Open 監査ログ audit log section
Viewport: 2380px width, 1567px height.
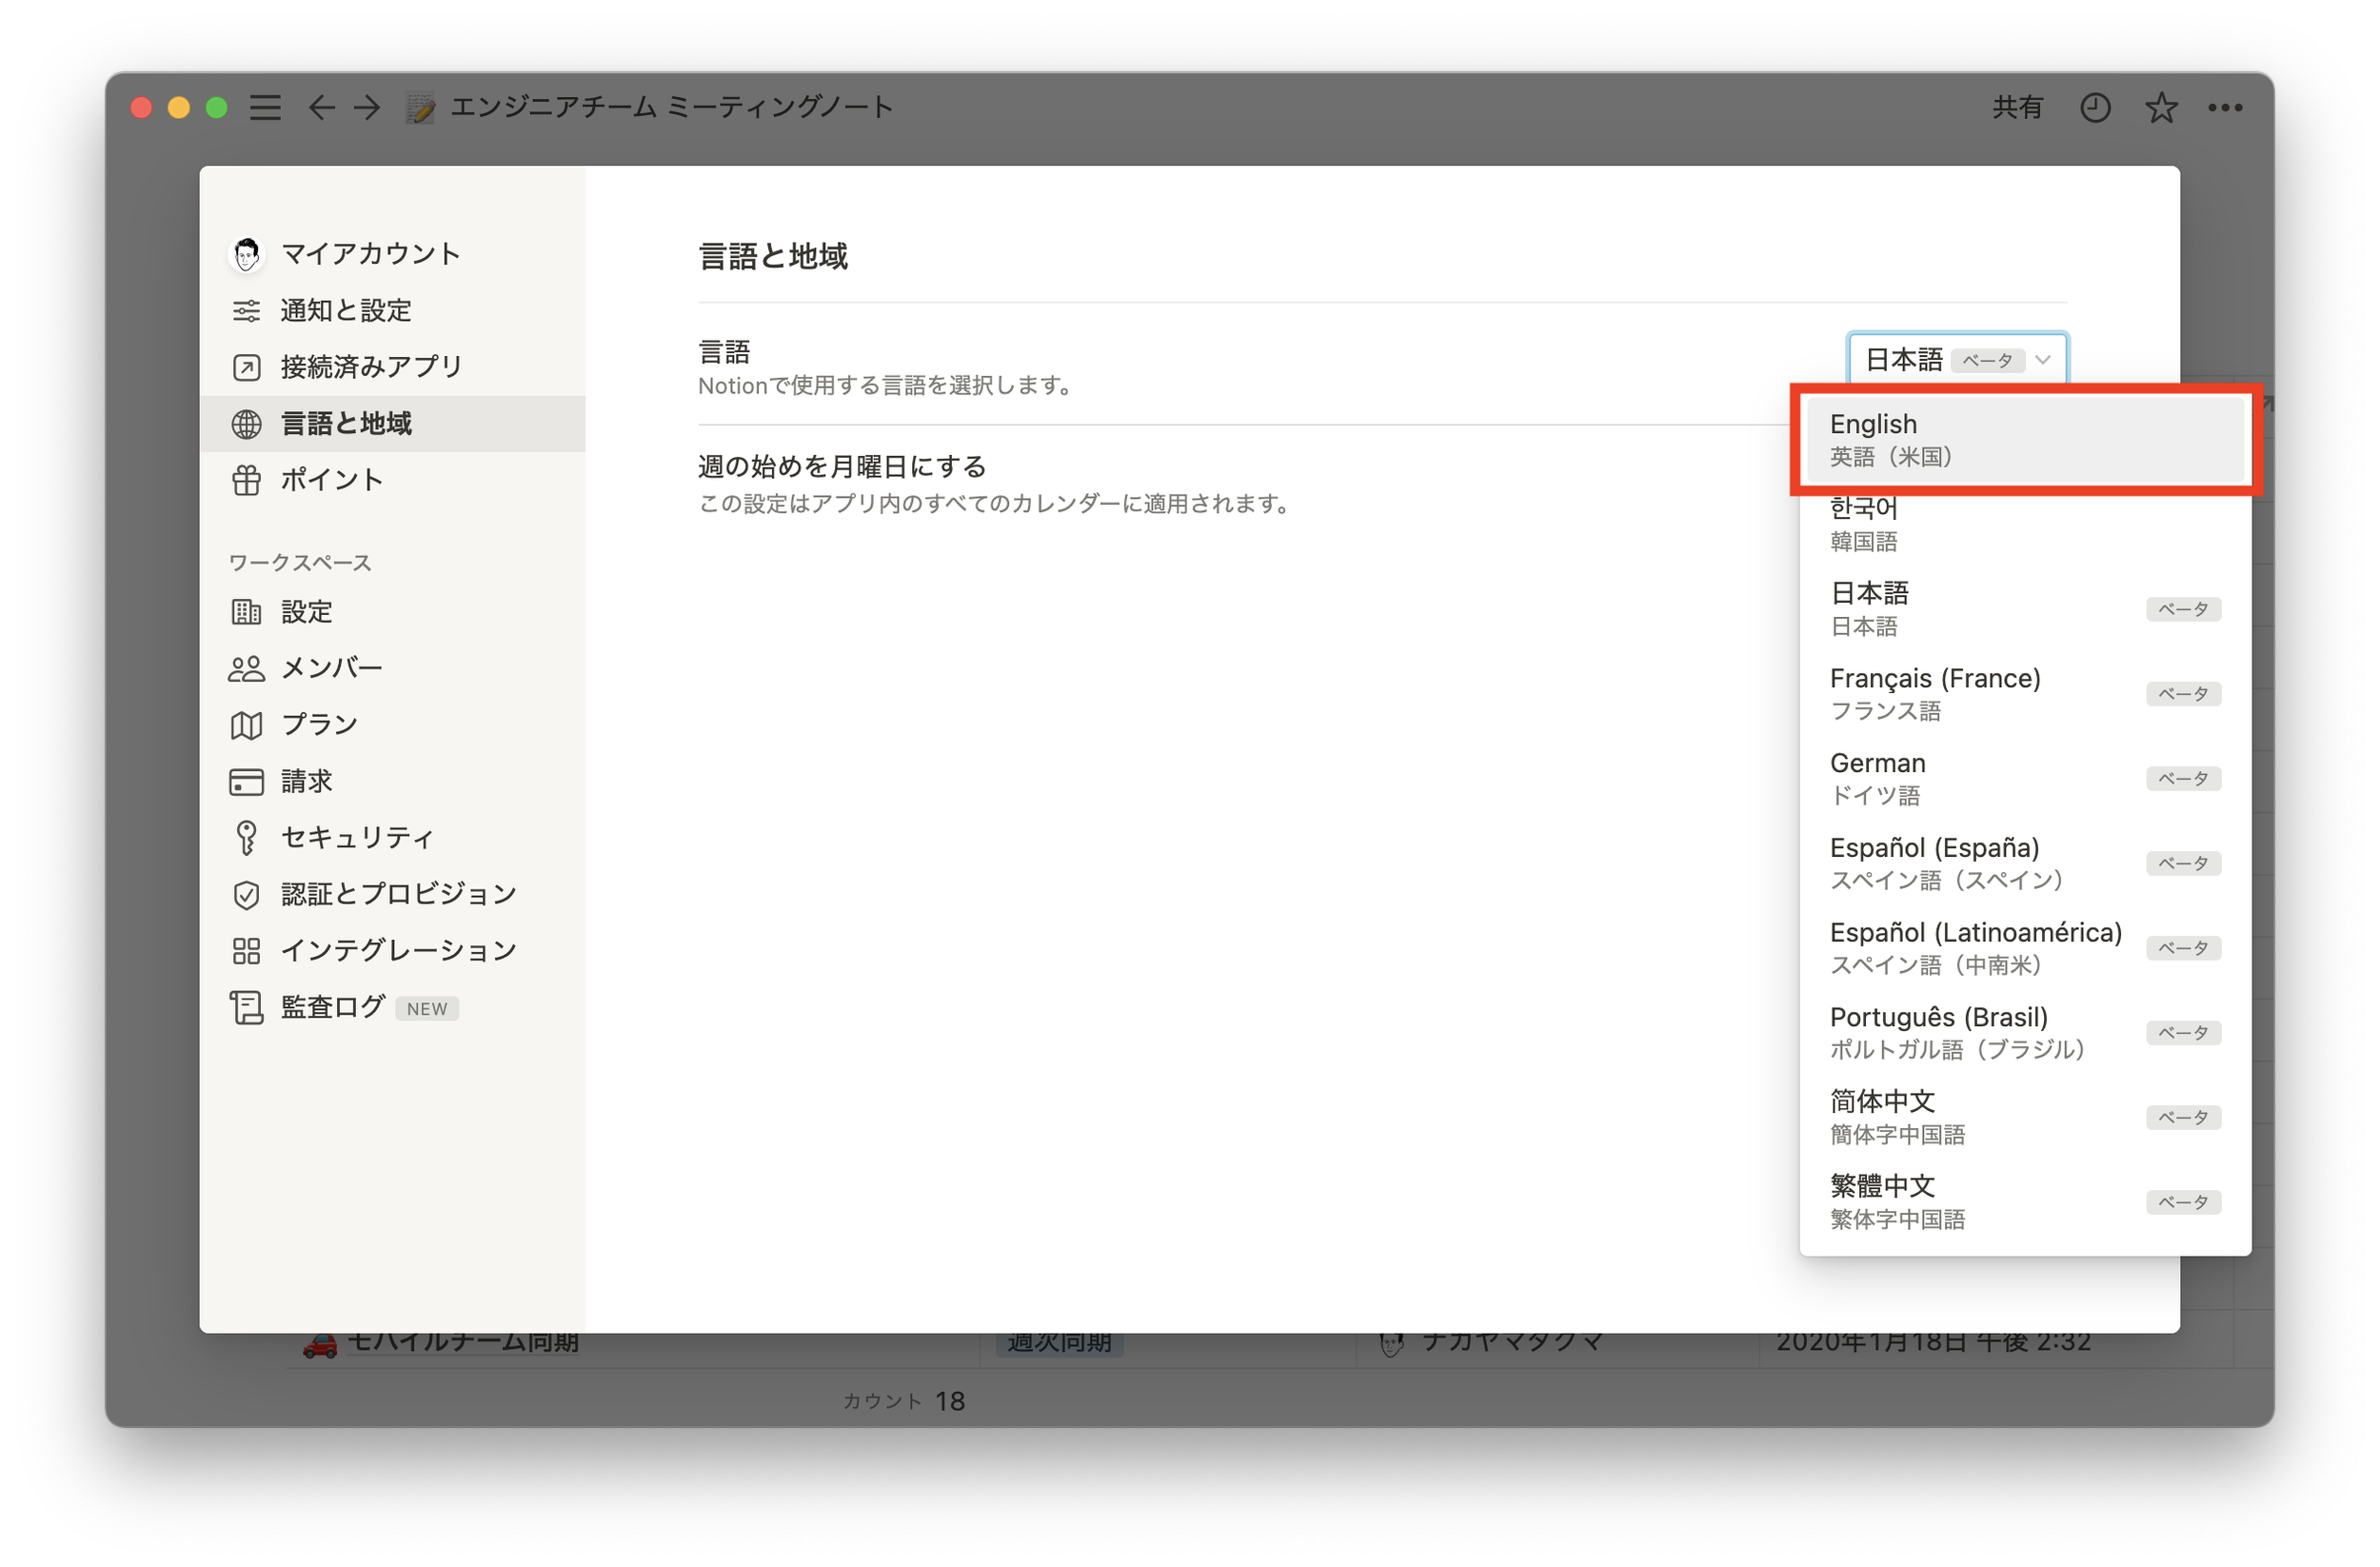pyautogui.click(x=332, y=1007)
